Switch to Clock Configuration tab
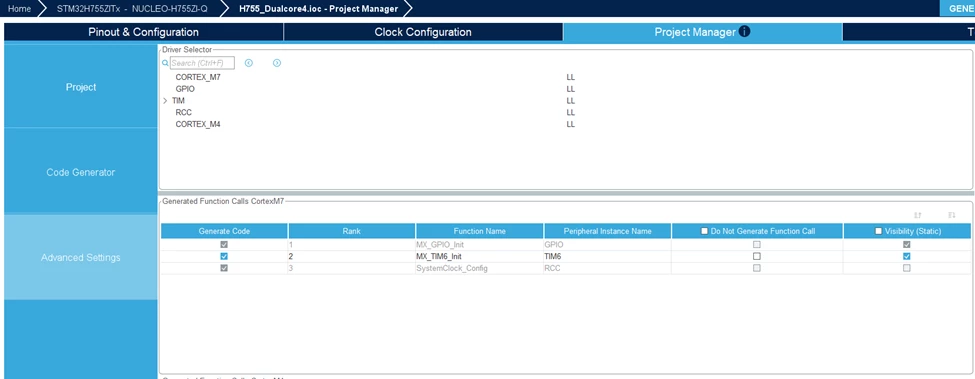Viewport: 975px width, 379px height. point(423,32)
